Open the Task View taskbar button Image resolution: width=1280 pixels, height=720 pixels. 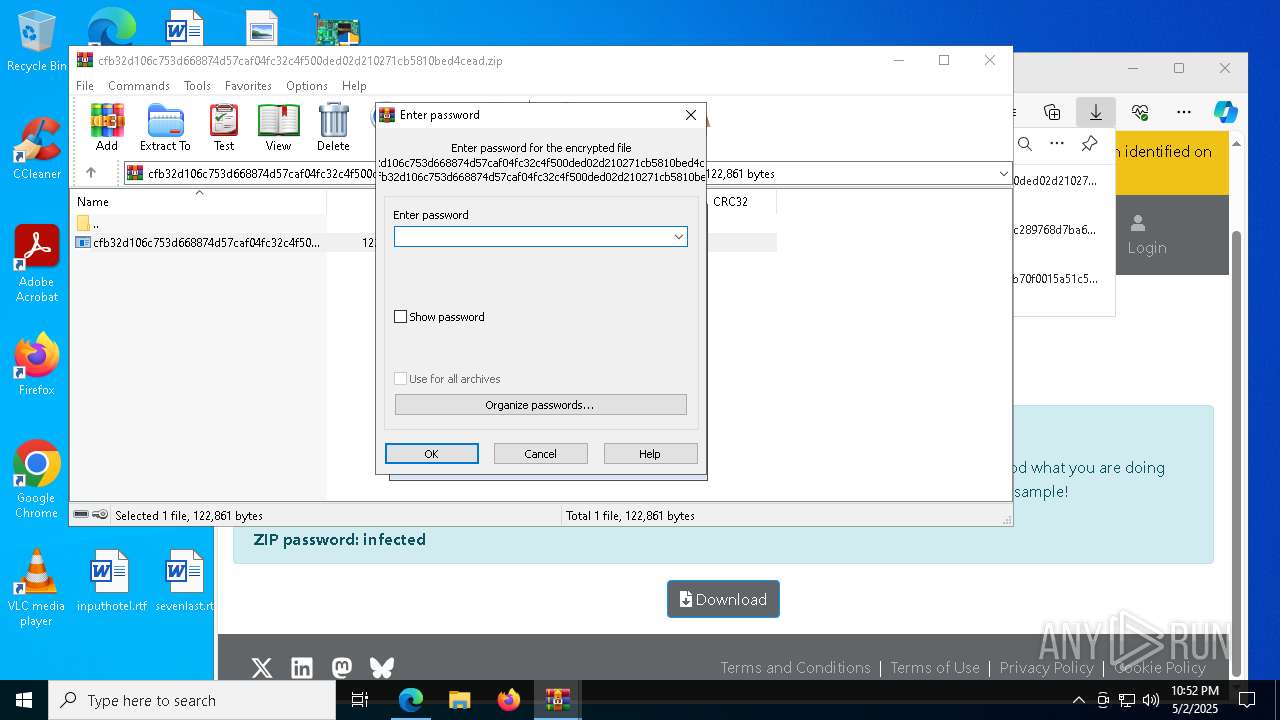[361, 700]
